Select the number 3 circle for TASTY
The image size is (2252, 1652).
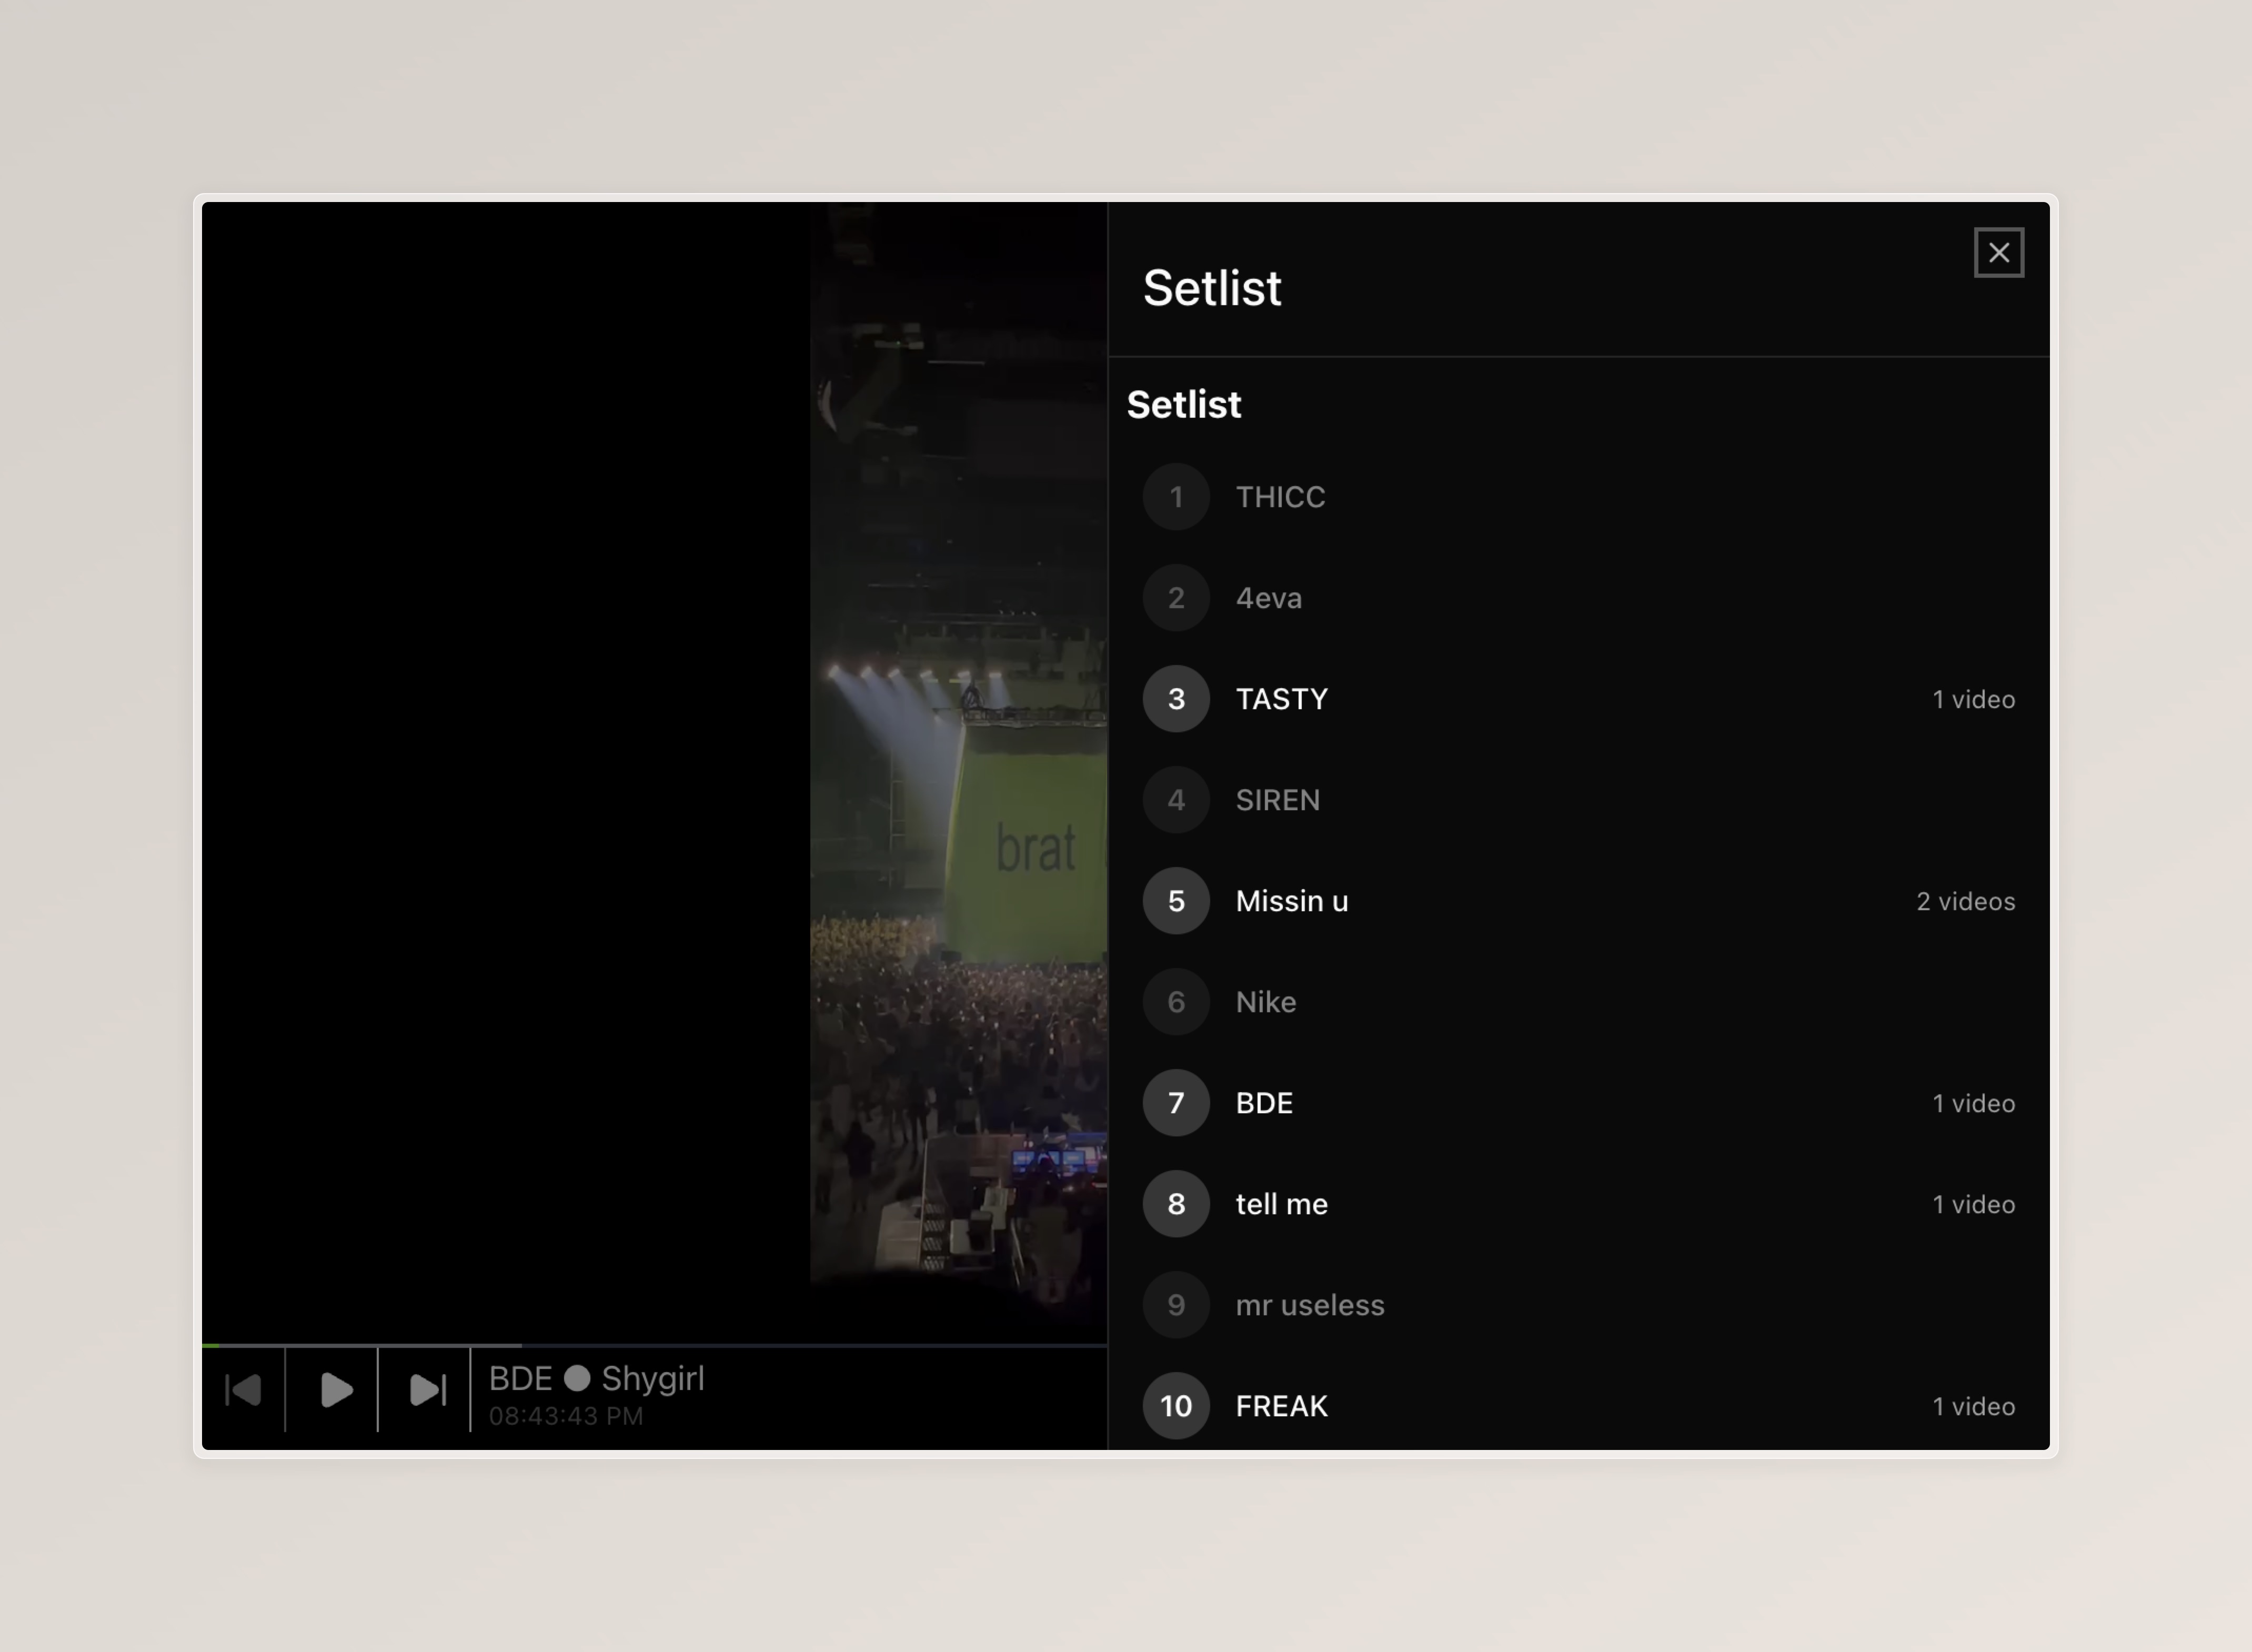click(x=1175, y=699)
